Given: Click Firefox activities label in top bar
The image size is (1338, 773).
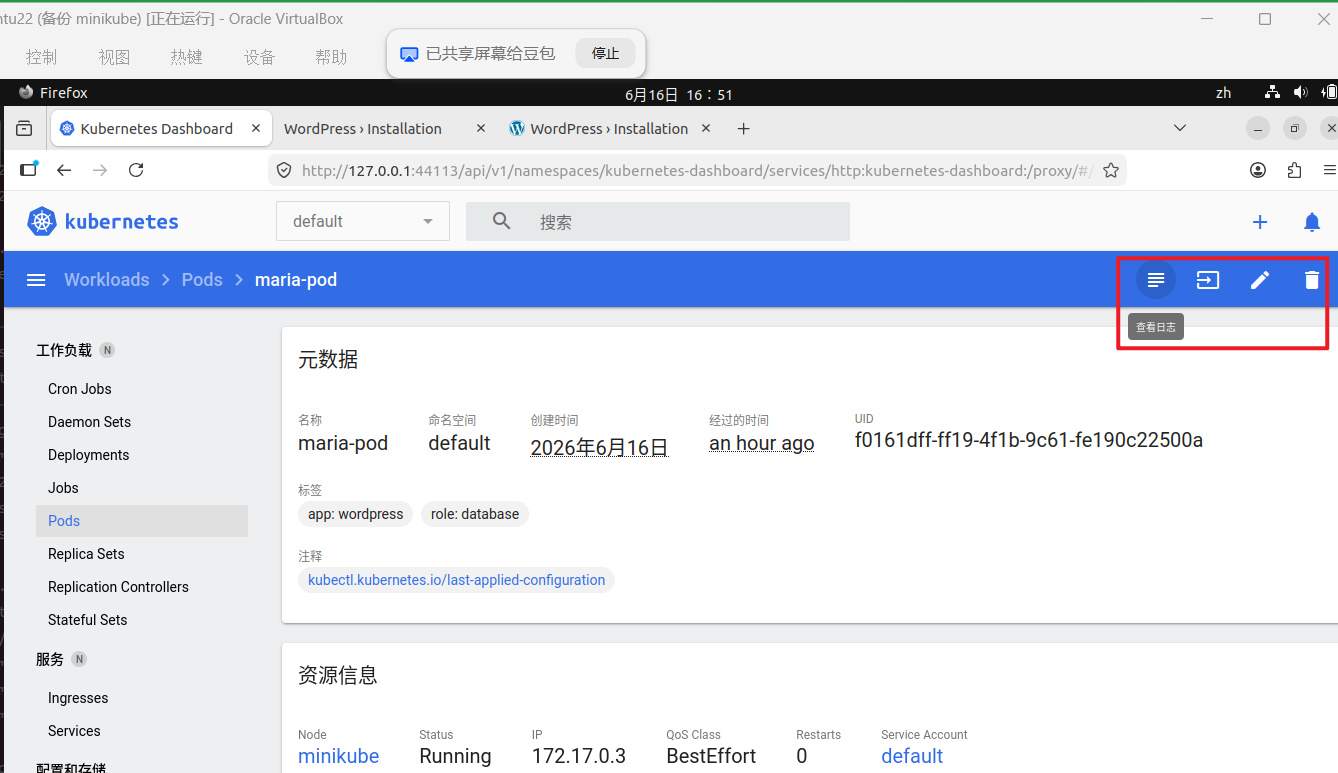Looking at the screenshot, I should tap(53, 93).
